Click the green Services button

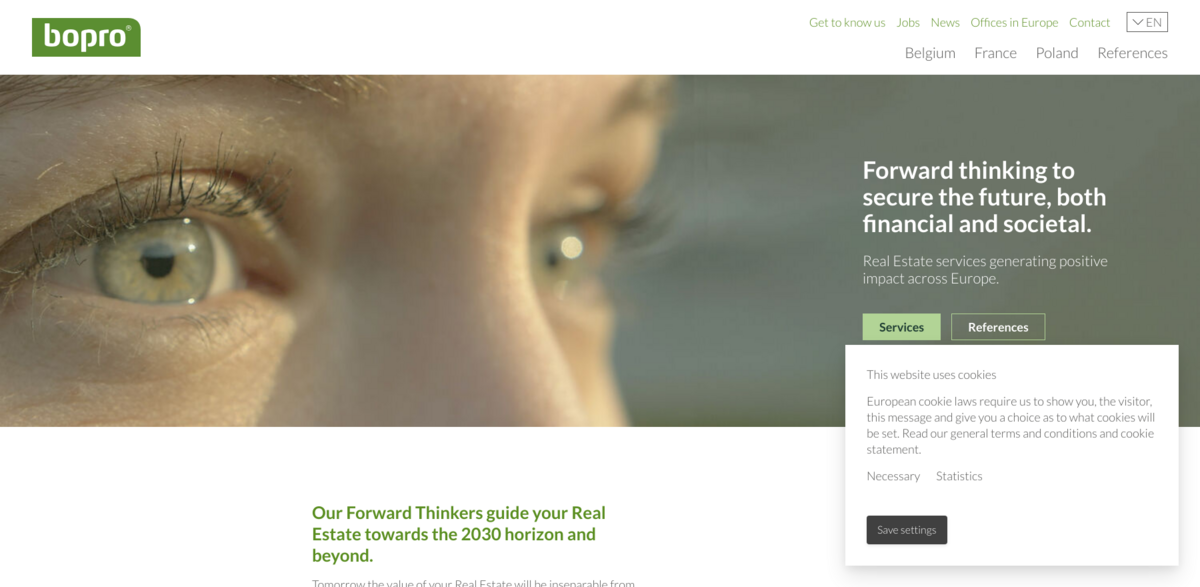tap(901, 327)
